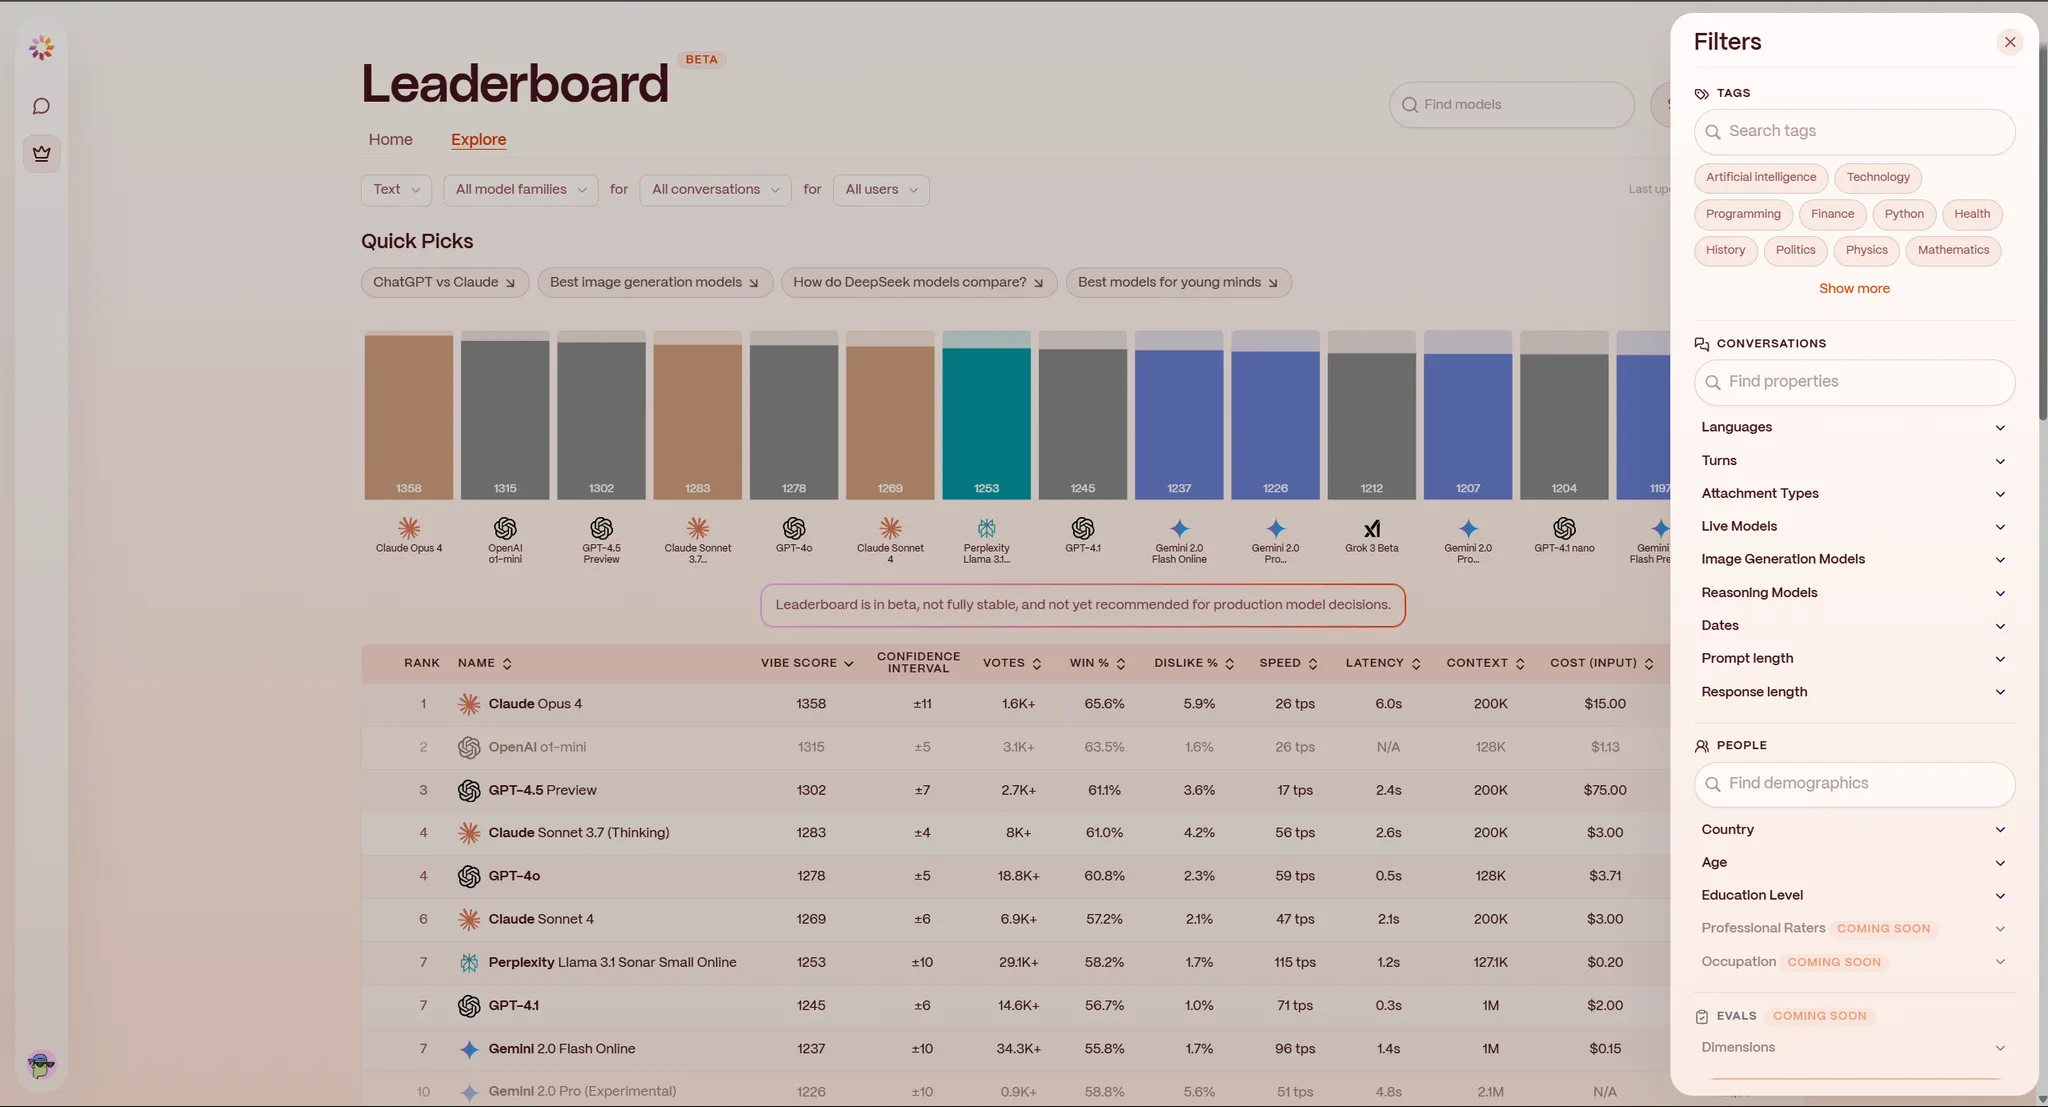Toggle the Artificial intelligence tag
The width and height of the screenshot is (2048, 1107).
pyautogui.click(x=1760, y=178)
